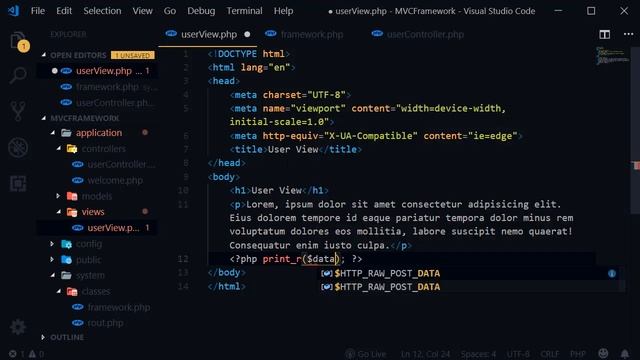Image resolution: width=640 pixels, height=360 pixels.
Task: Select the second $HTTP_RAW_POST_DATA suggestion
Action: 468,287
